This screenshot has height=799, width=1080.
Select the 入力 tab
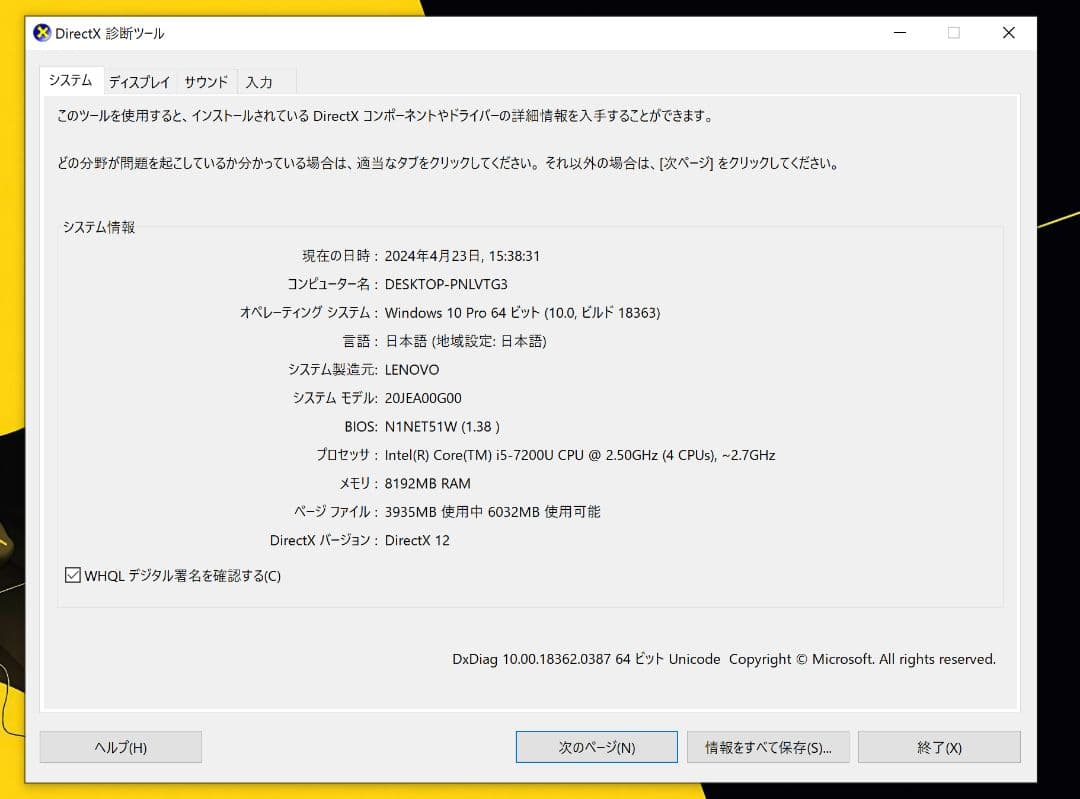tap(259, 82)
